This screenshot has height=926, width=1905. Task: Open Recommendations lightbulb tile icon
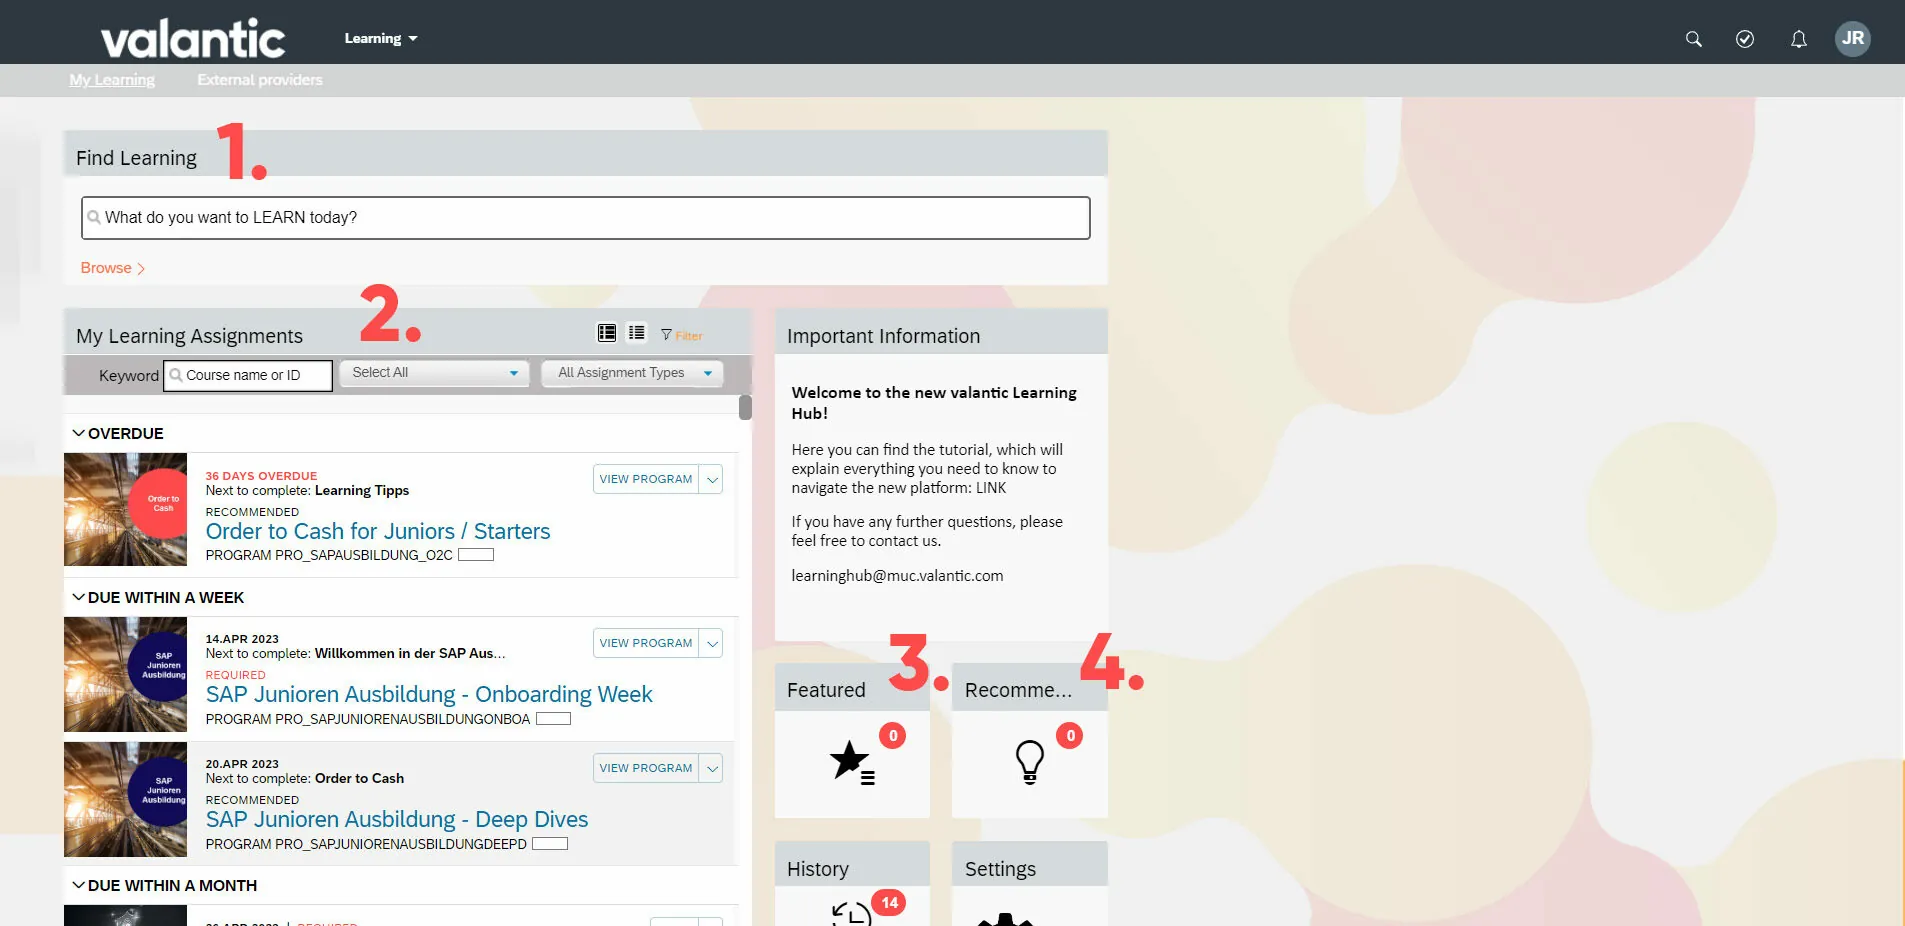[x=1030, y=762]
